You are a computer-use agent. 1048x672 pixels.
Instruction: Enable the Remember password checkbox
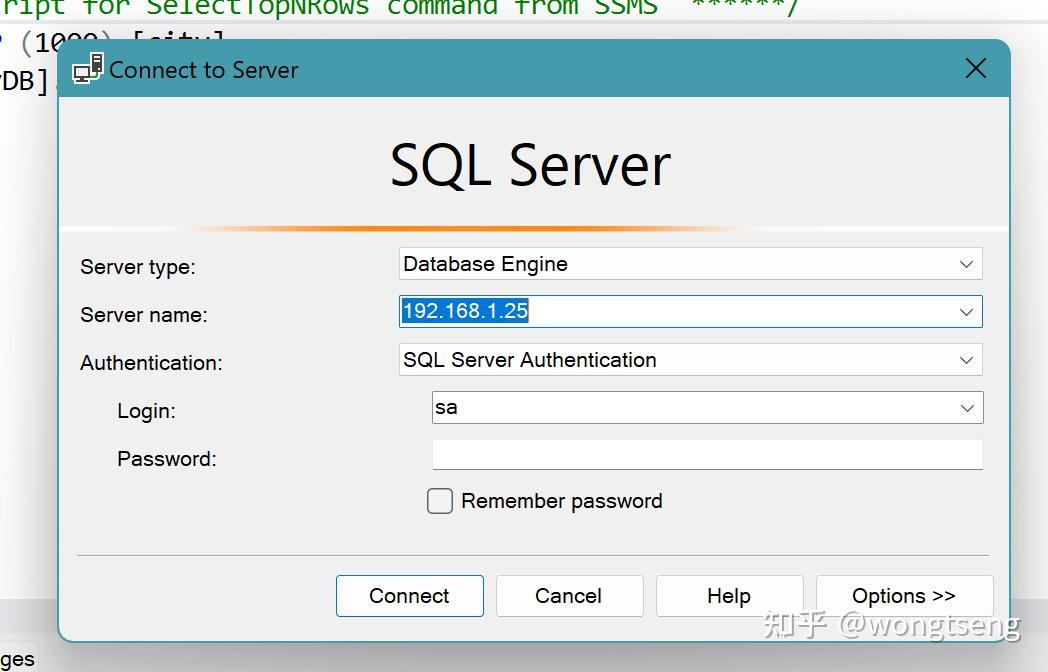click(x=440, y=501)
